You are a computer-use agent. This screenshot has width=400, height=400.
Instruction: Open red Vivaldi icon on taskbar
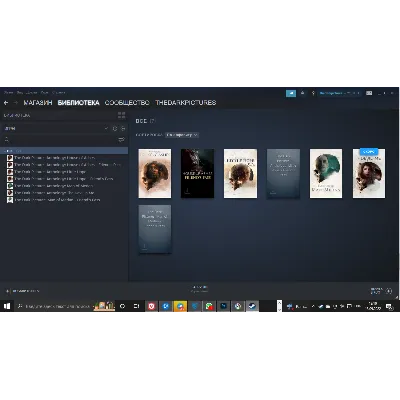(x=151, y=306)
